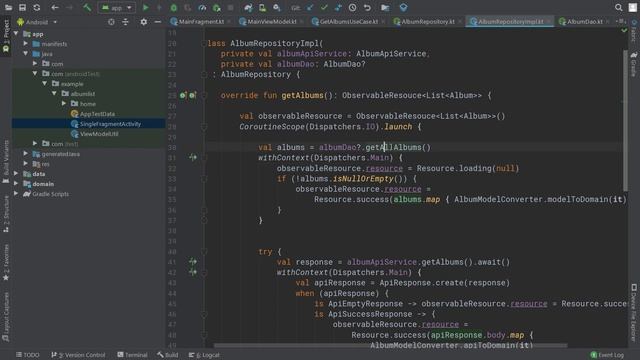Screen dimensions: 640x360
Task: Select SingleFragmentActivity in the project tree
Action: 106,124
